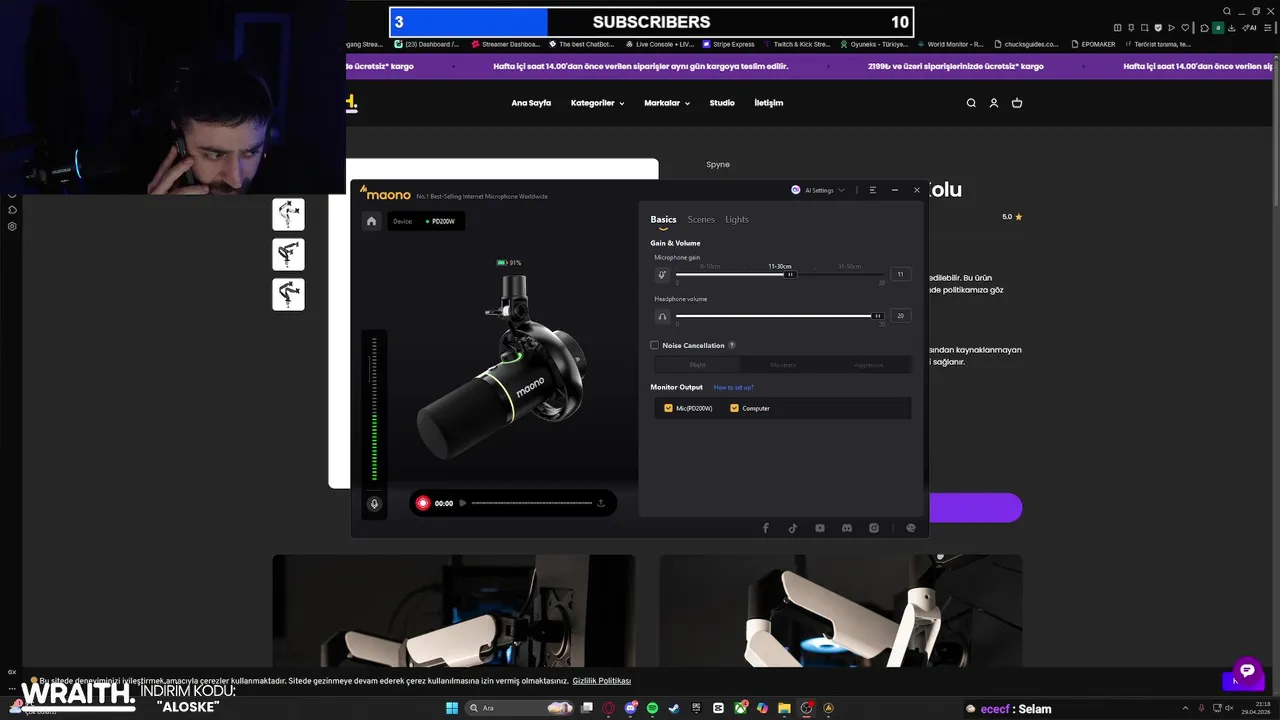Open the feedback chat icon in Maono footer
Viewport: 1280px width, 720px height.
pyautogui.click(x=910, y=528)
